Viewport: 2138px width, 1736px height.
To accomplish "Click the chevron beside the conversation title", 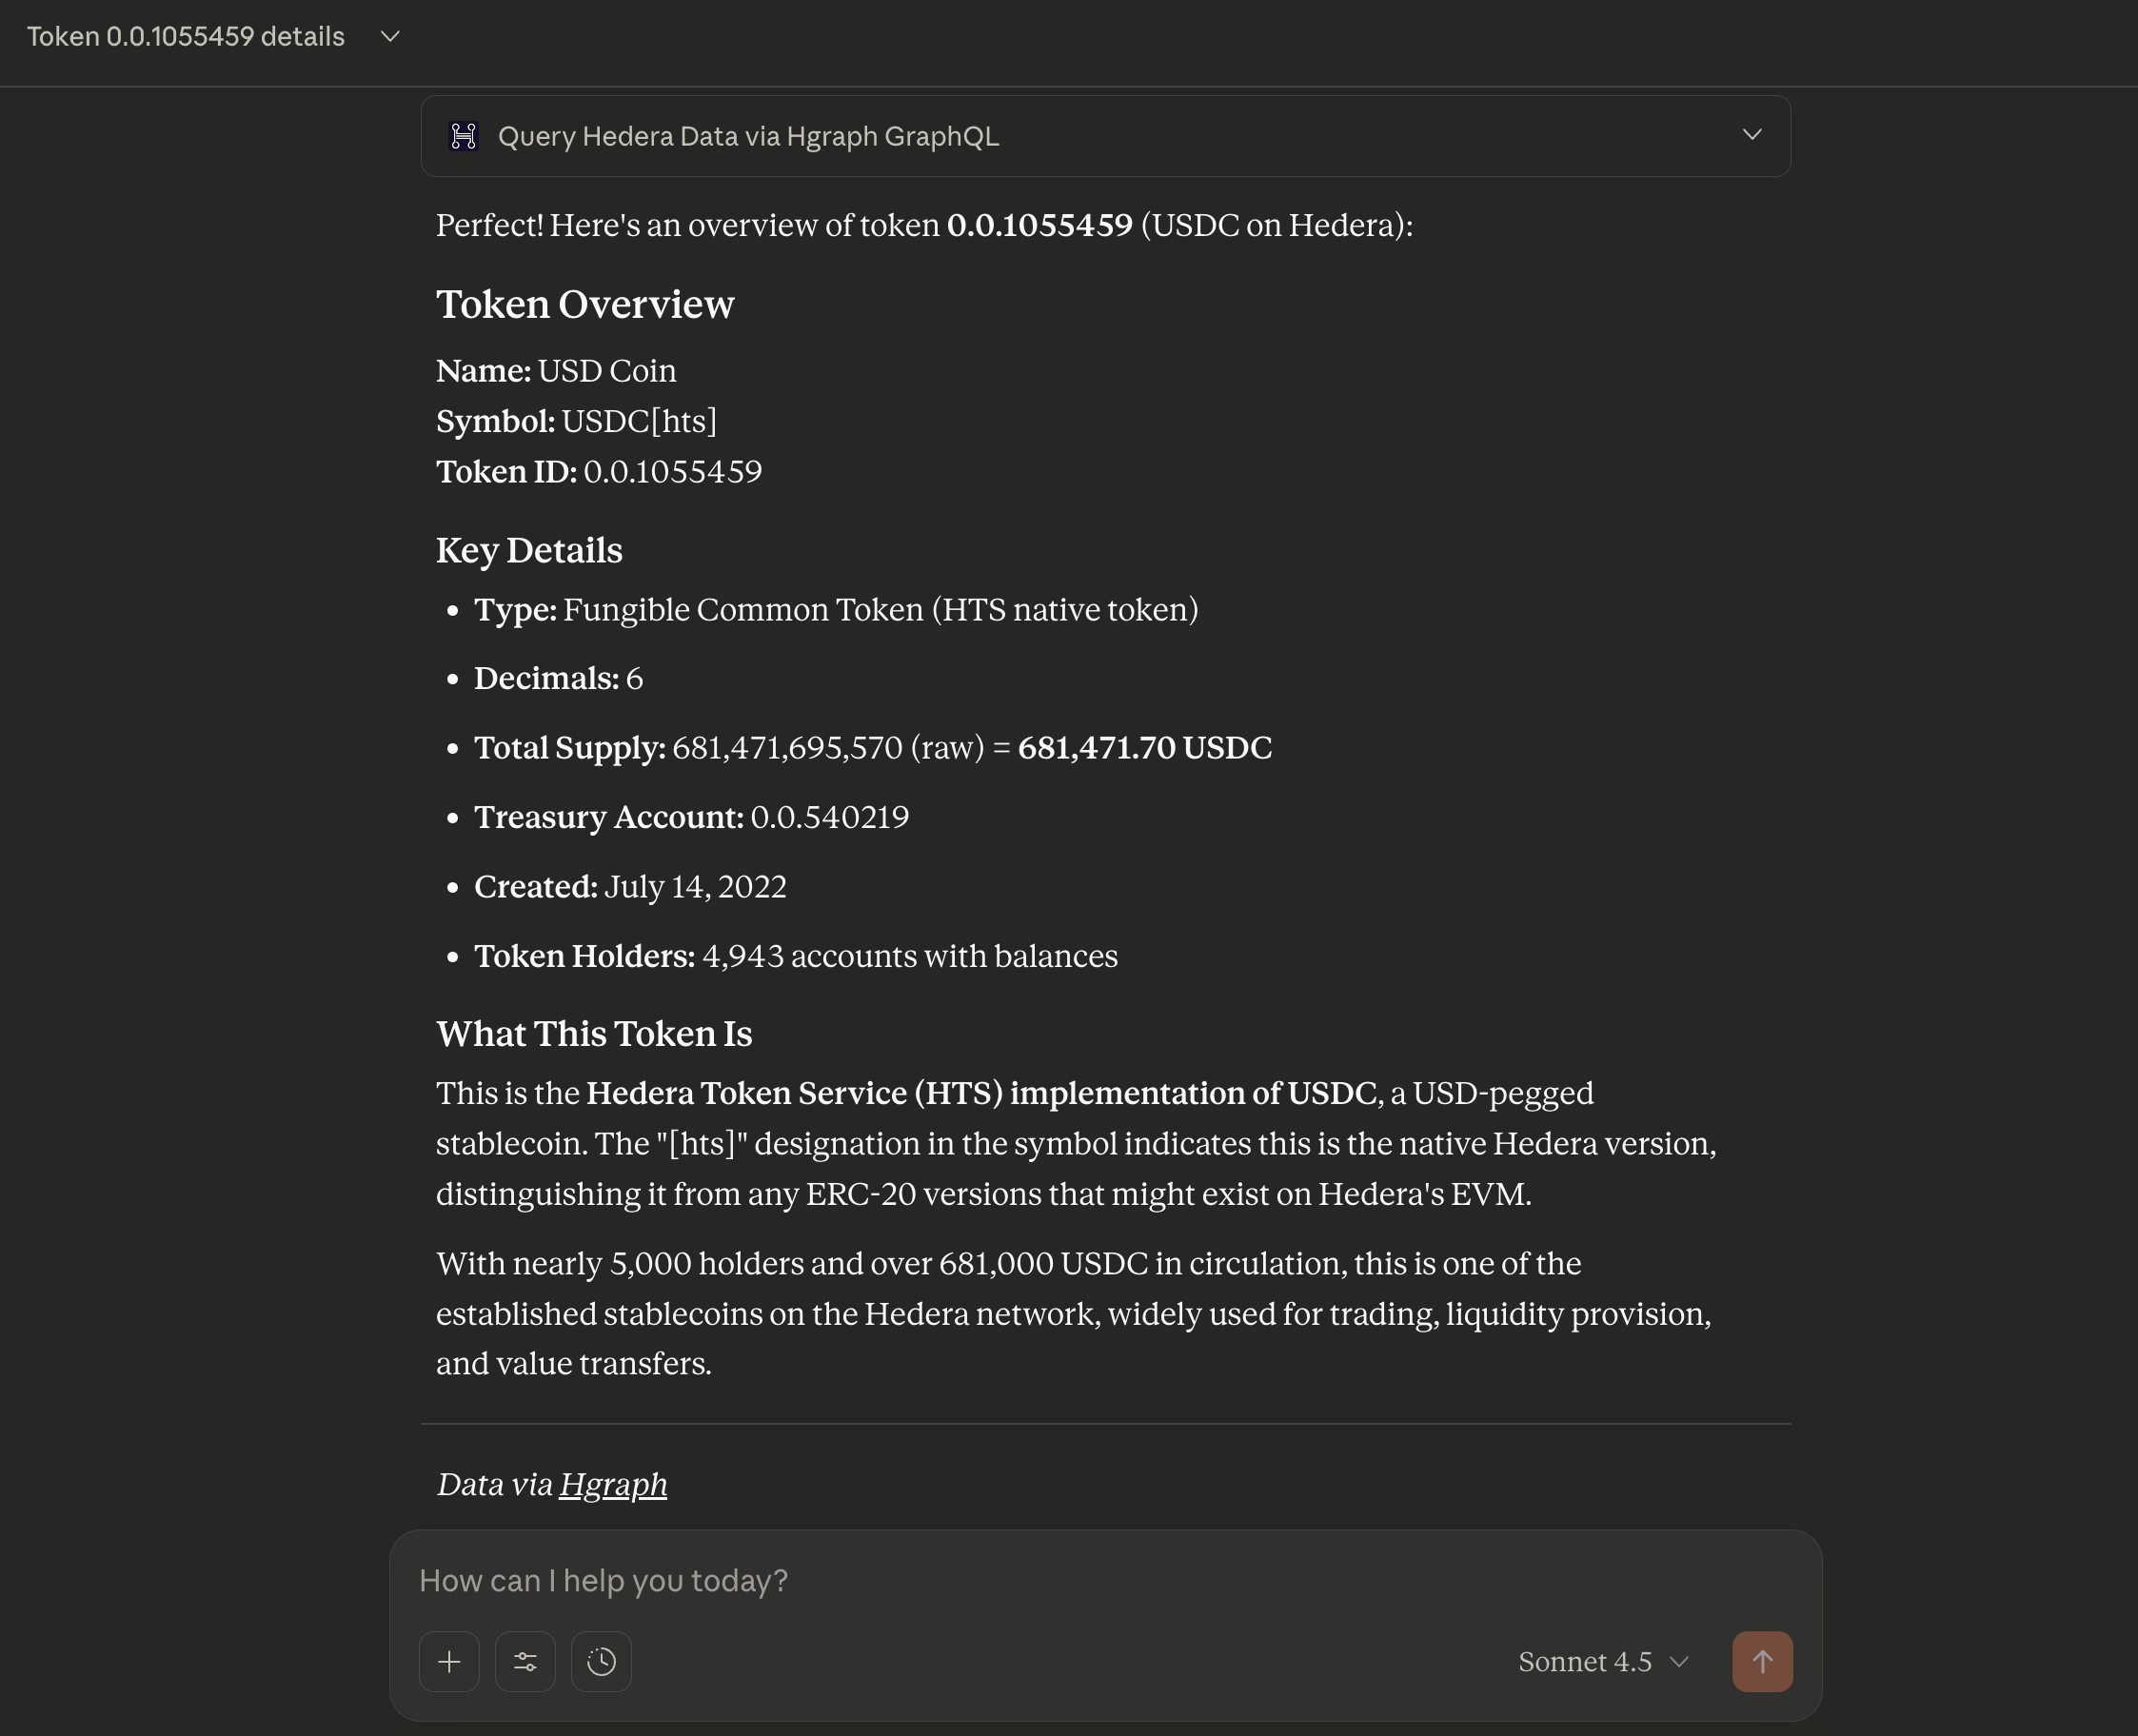I will coord(389,36).
